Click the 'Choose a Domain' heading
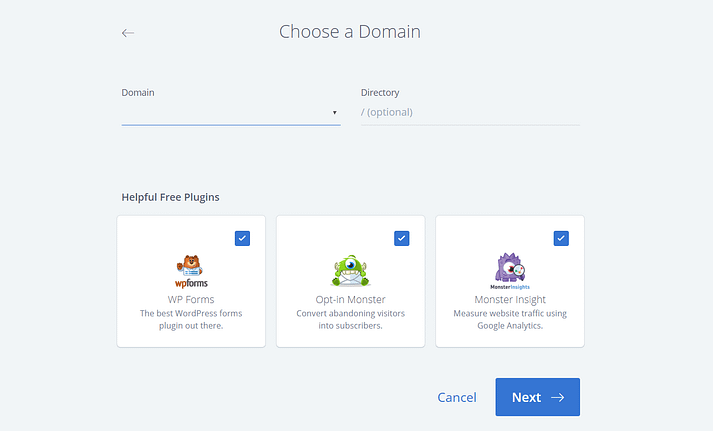Image resolution: width=713 pixels, height=431 pixels. [350, 32]
